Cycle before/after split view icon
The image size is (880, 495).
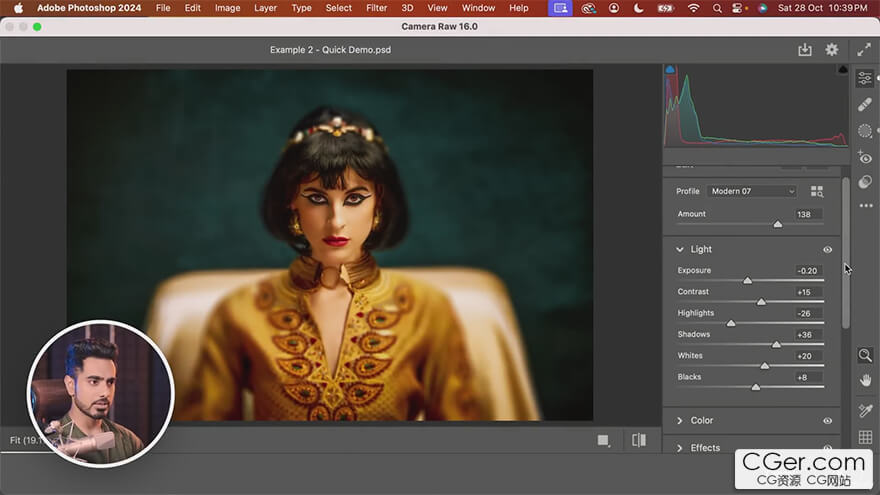point(639,440)
